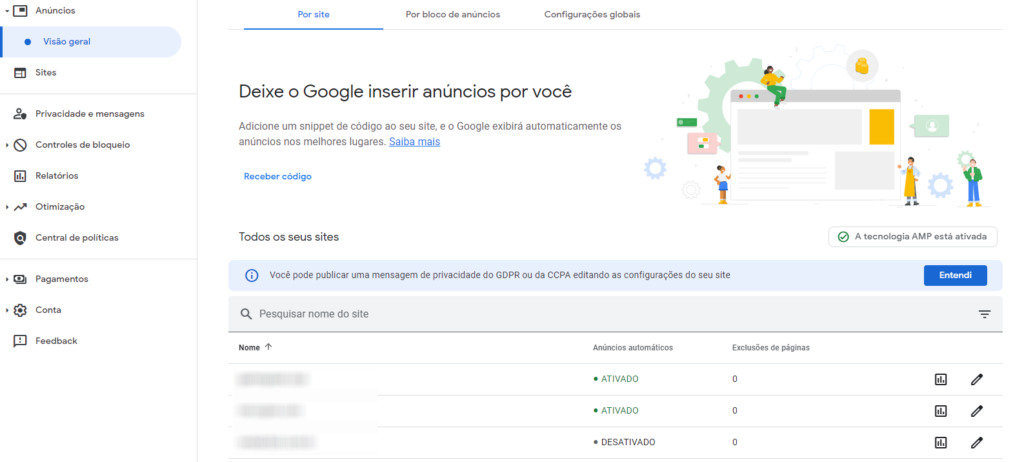This screenshot has height=462, width=1024.
Task: Open report icon for DESATIVADO site
Action: pyautogui.click(x=940, y=442)
